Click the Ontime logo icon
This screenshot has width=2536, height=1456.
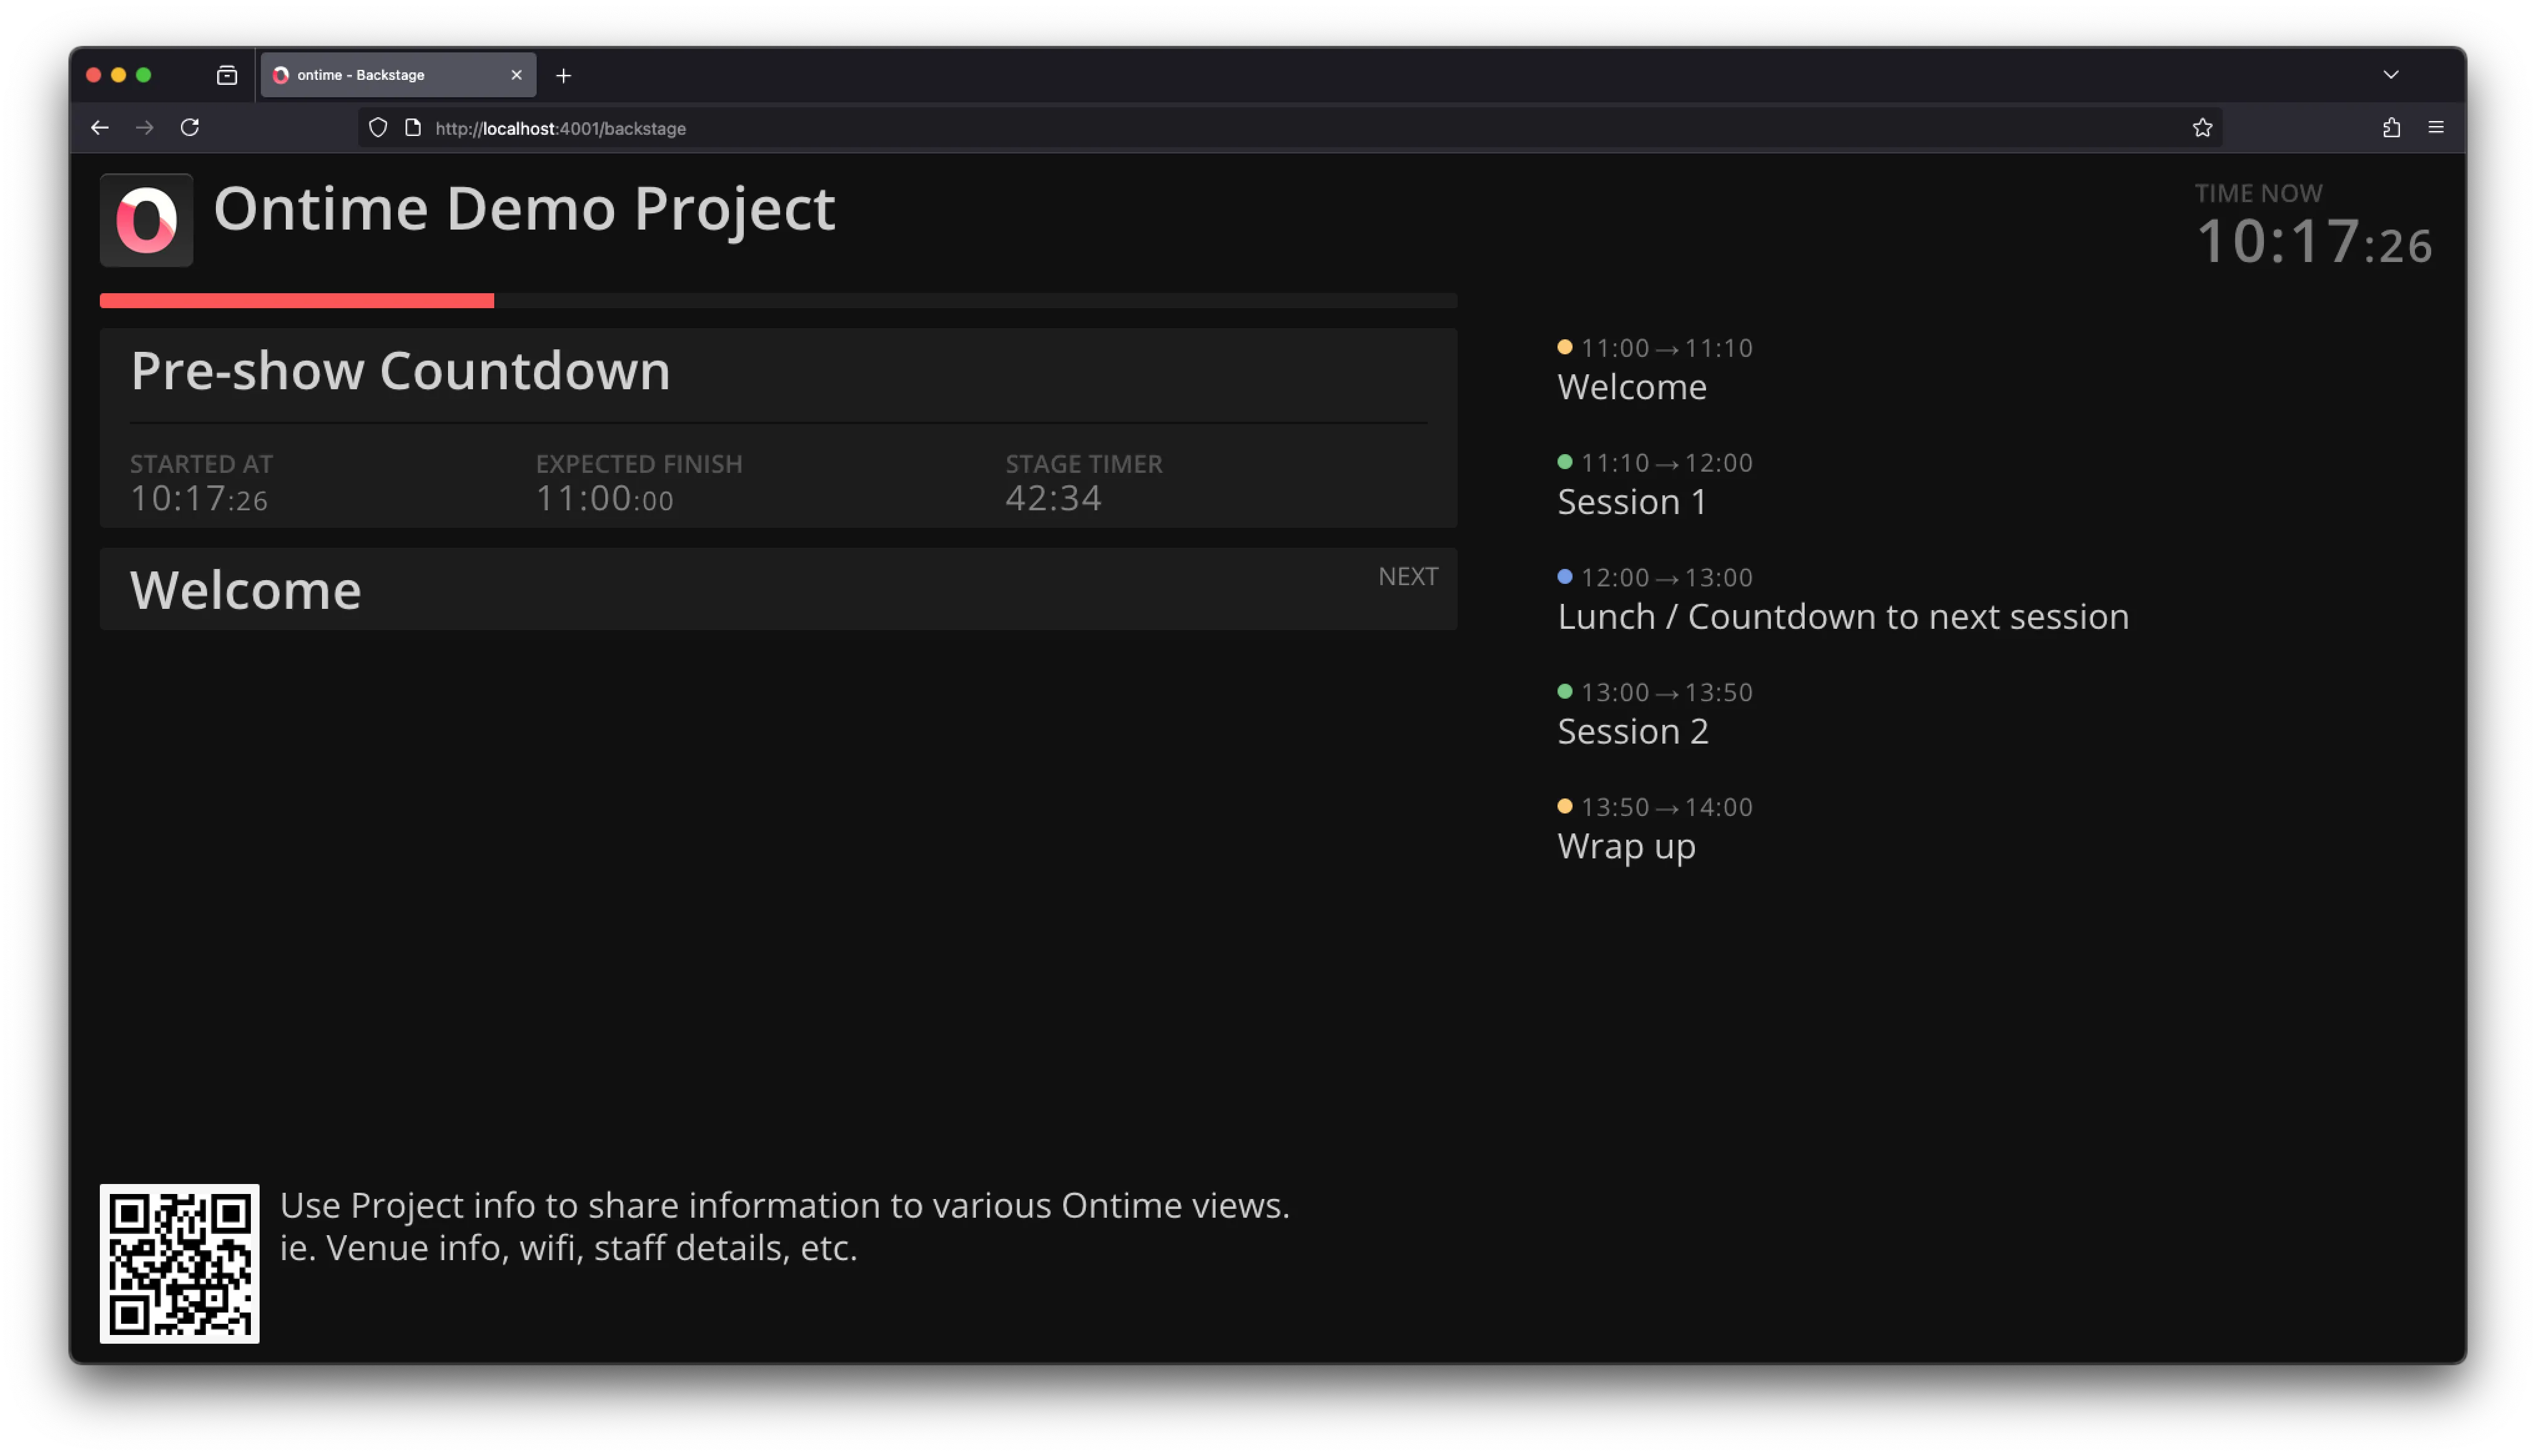(x=146, y=220)
